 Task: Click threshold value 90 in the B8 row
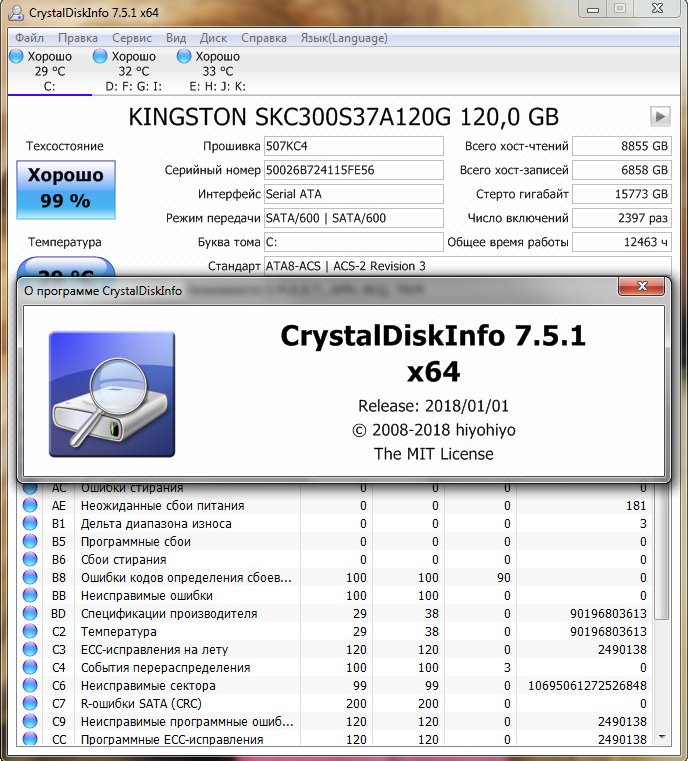[x=504, y=578]
